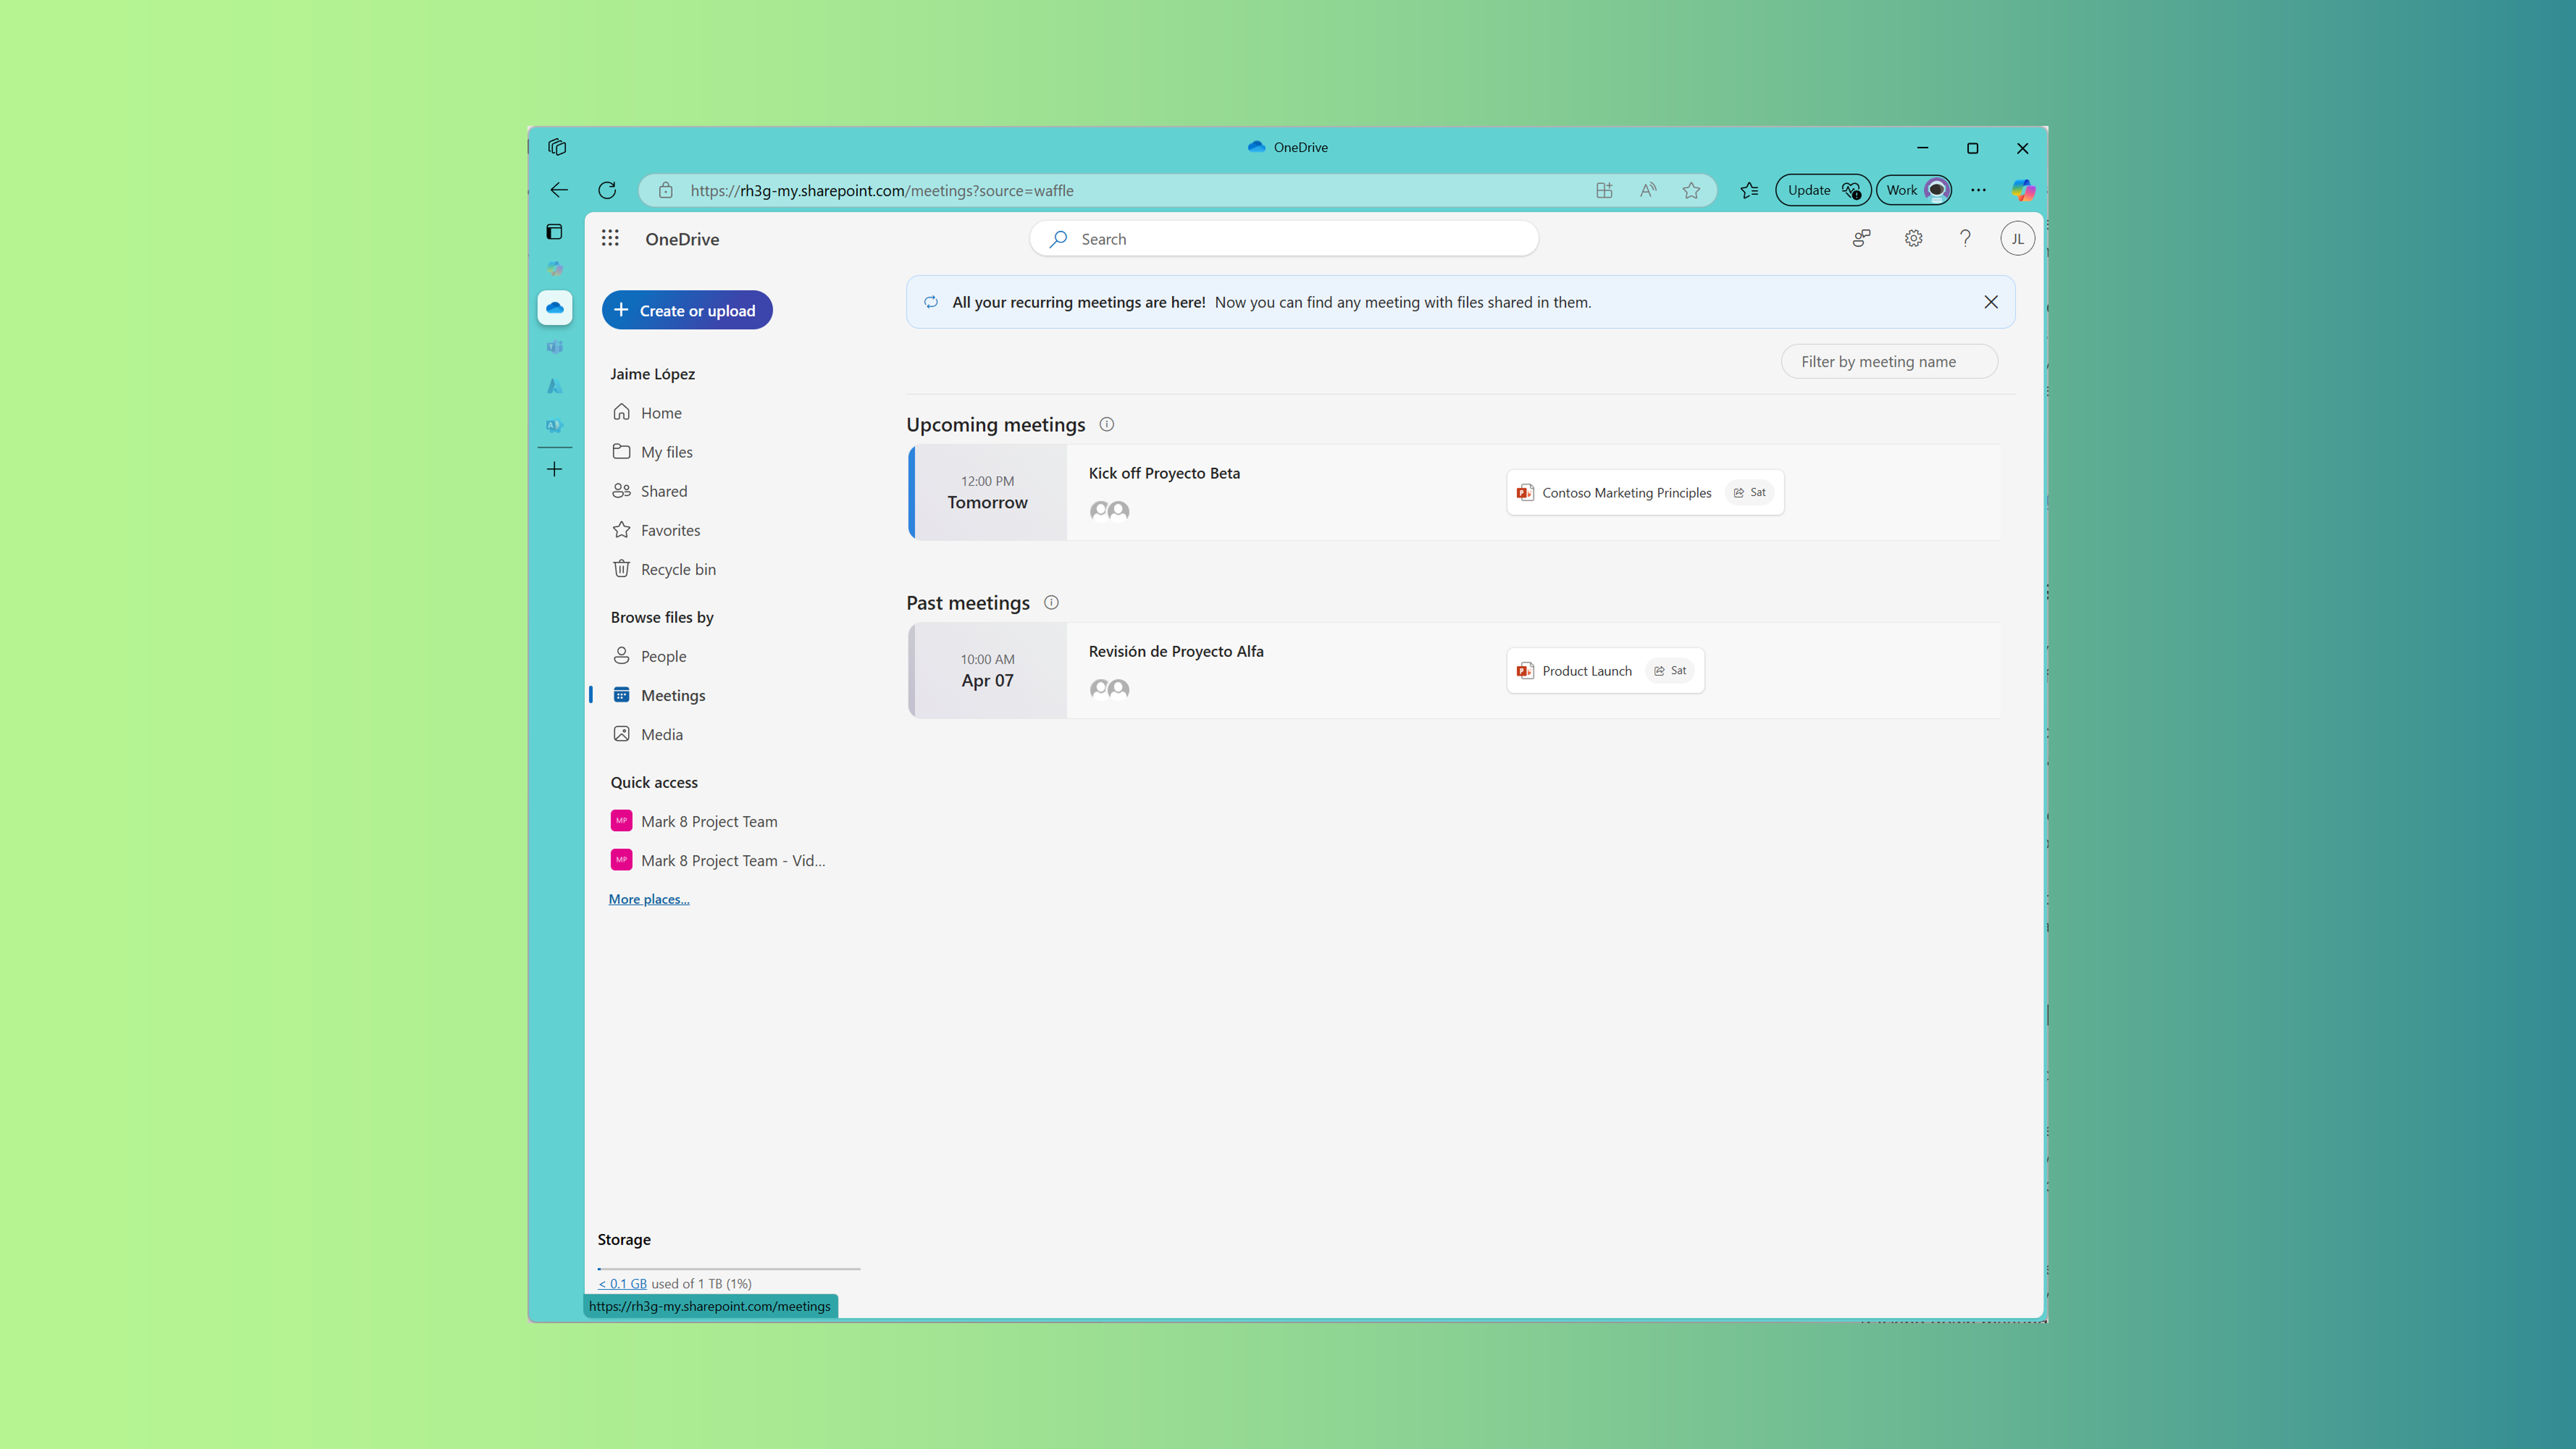Expand Upcoming meetings info tooltip
2576x1449 pixels.
click(x=1106, y=424)
